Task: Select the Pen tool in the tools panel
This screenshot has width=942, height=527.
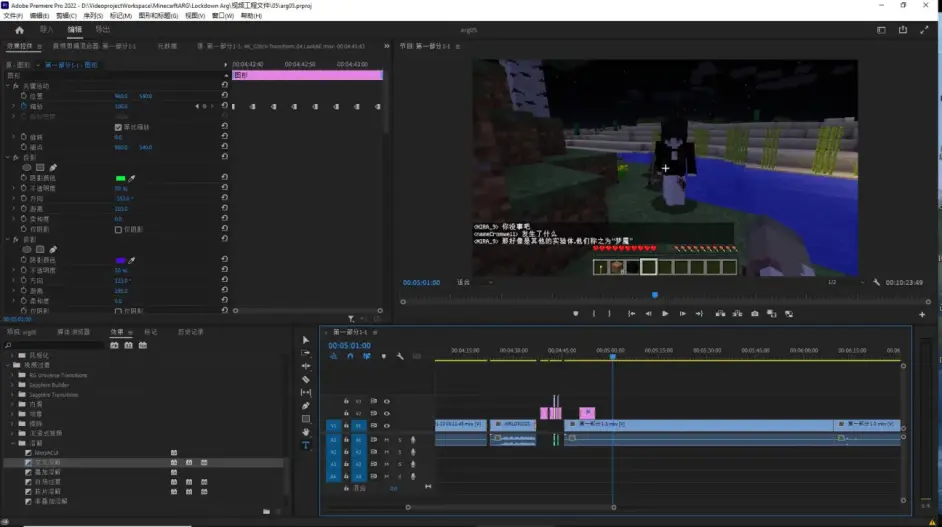Action: coord(306,406)
